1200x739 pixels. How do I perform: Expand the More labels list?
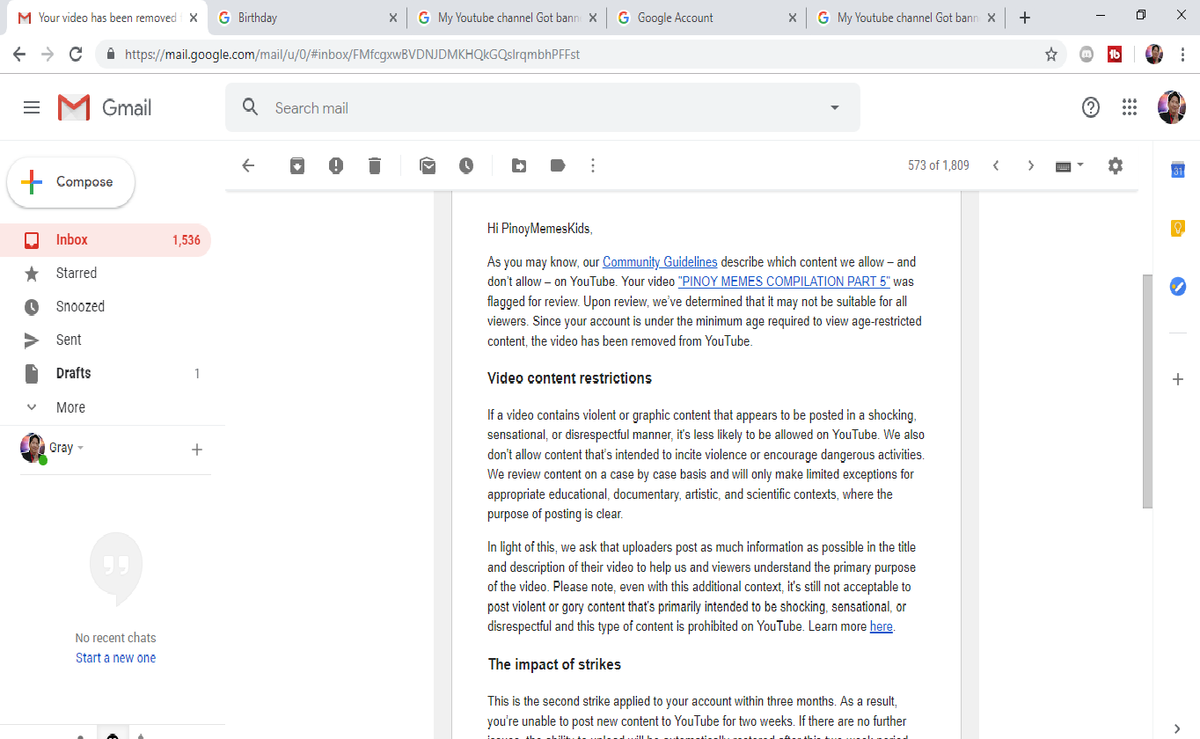coord(105,407)
